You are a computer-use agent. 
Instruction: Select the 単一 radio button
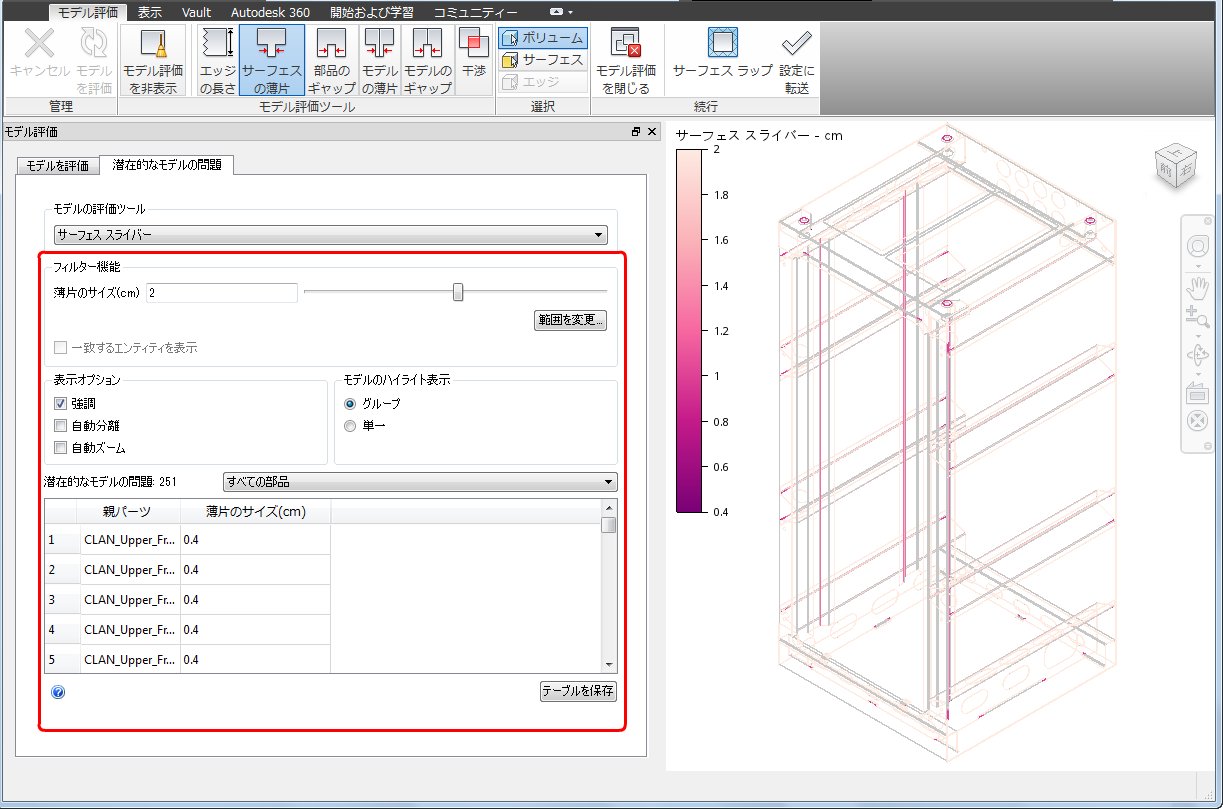coord(350,426)
